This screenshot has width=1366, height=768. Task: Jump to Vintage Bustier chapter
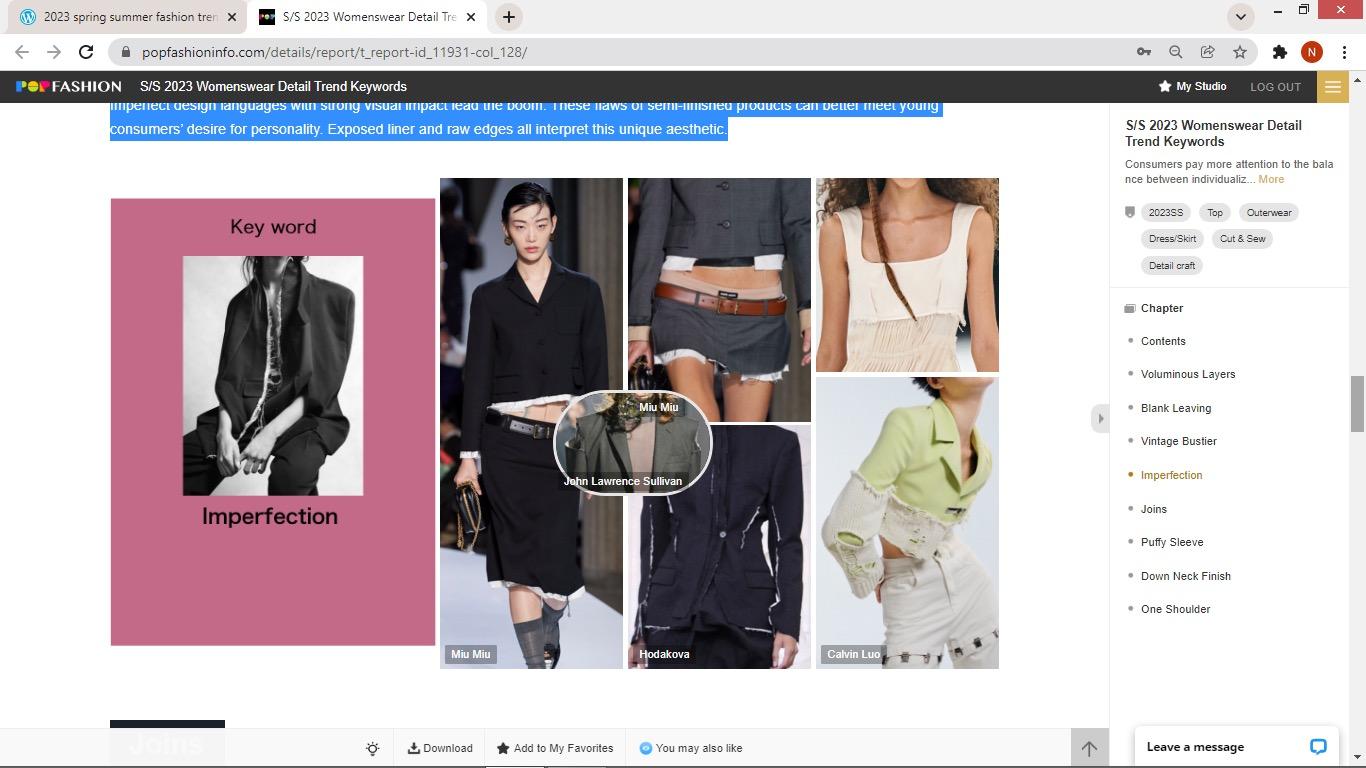(1179, 441)
